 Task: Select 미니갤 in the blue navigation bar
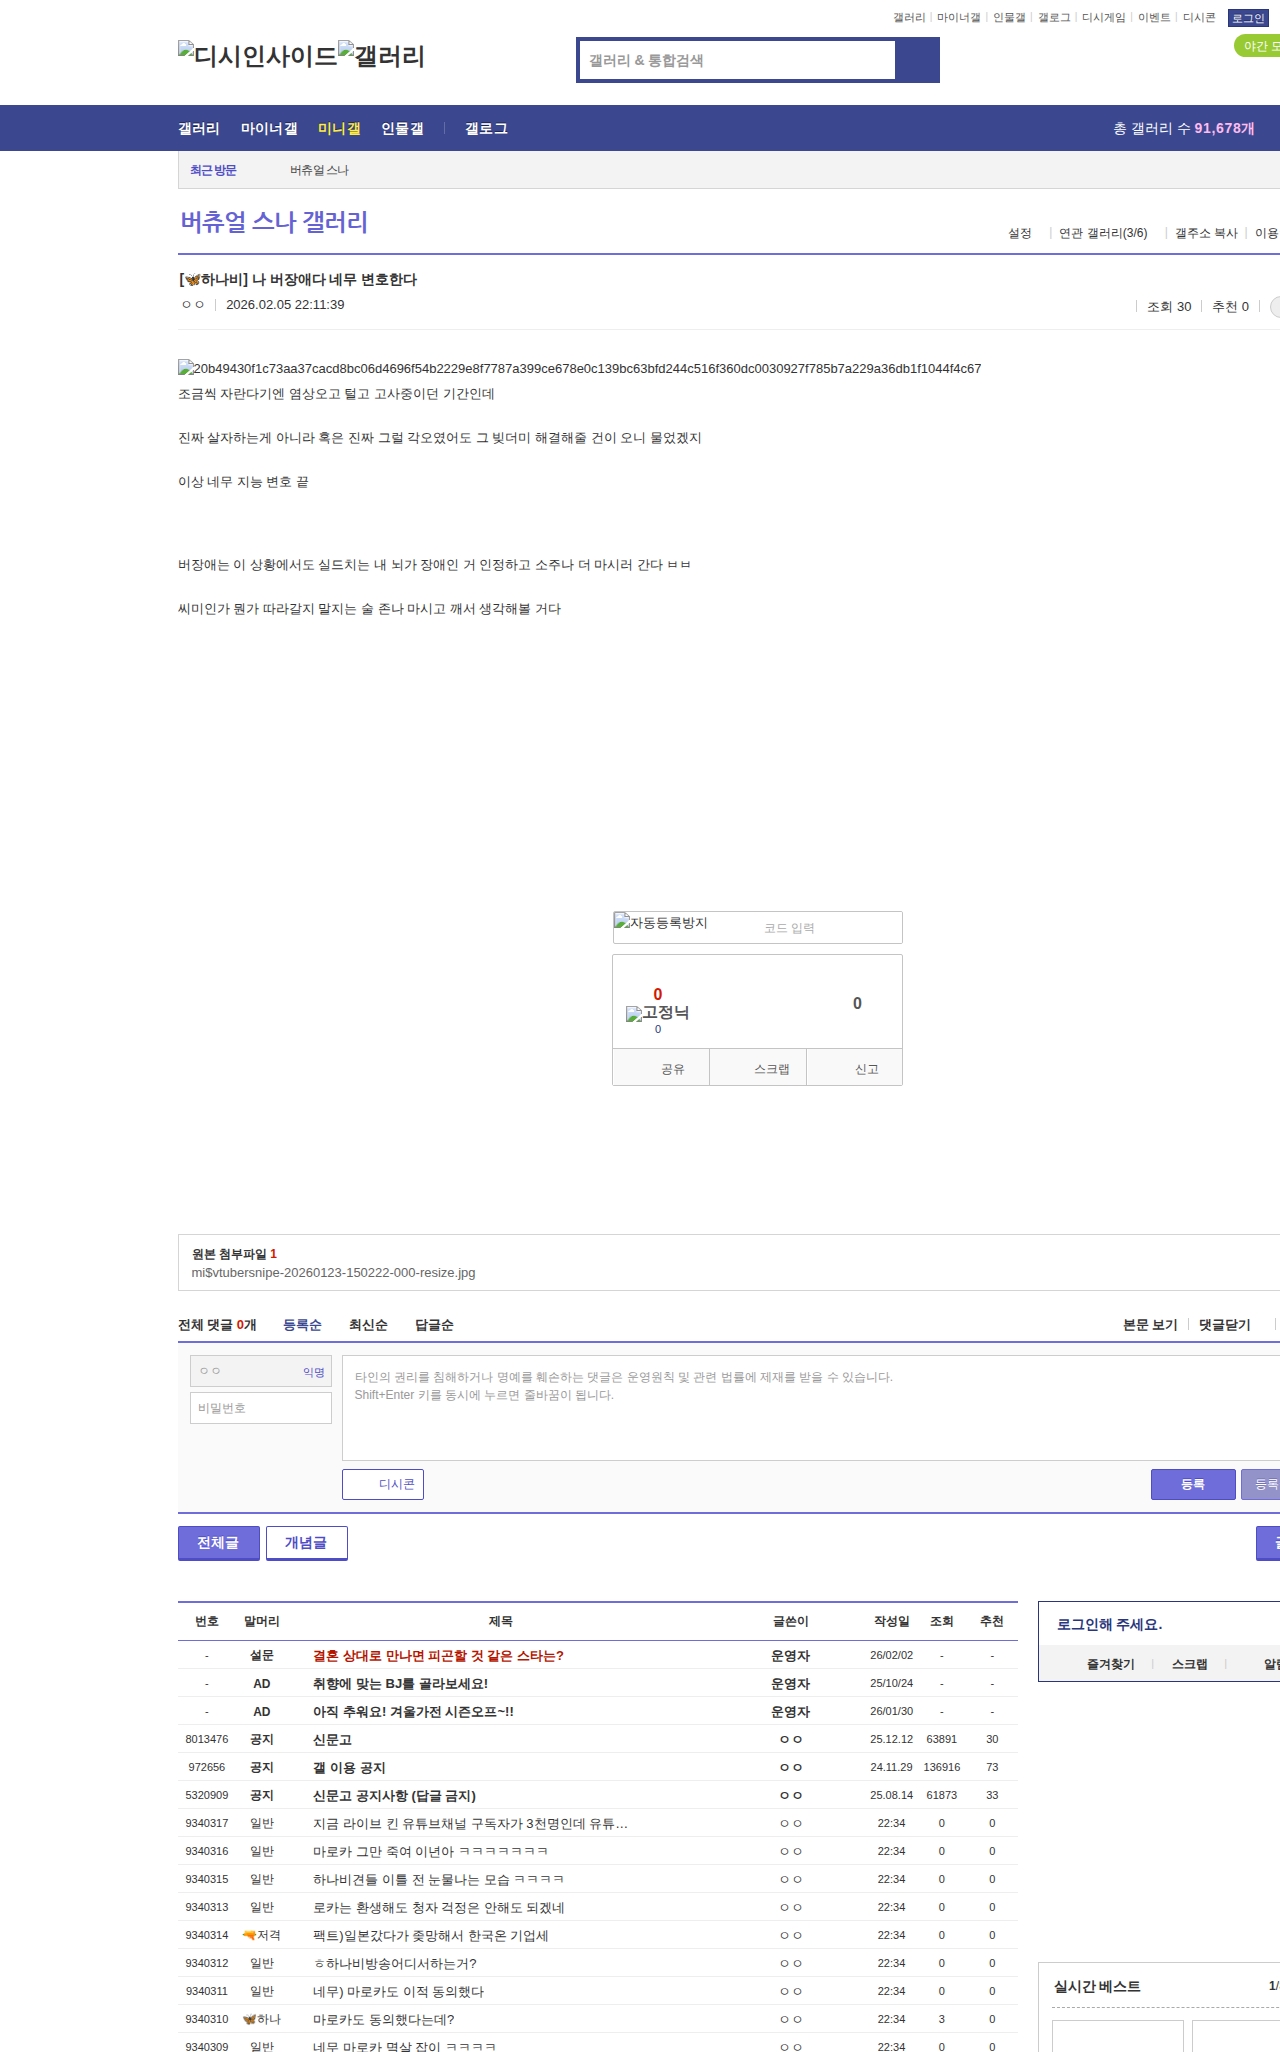pos(339,129)
